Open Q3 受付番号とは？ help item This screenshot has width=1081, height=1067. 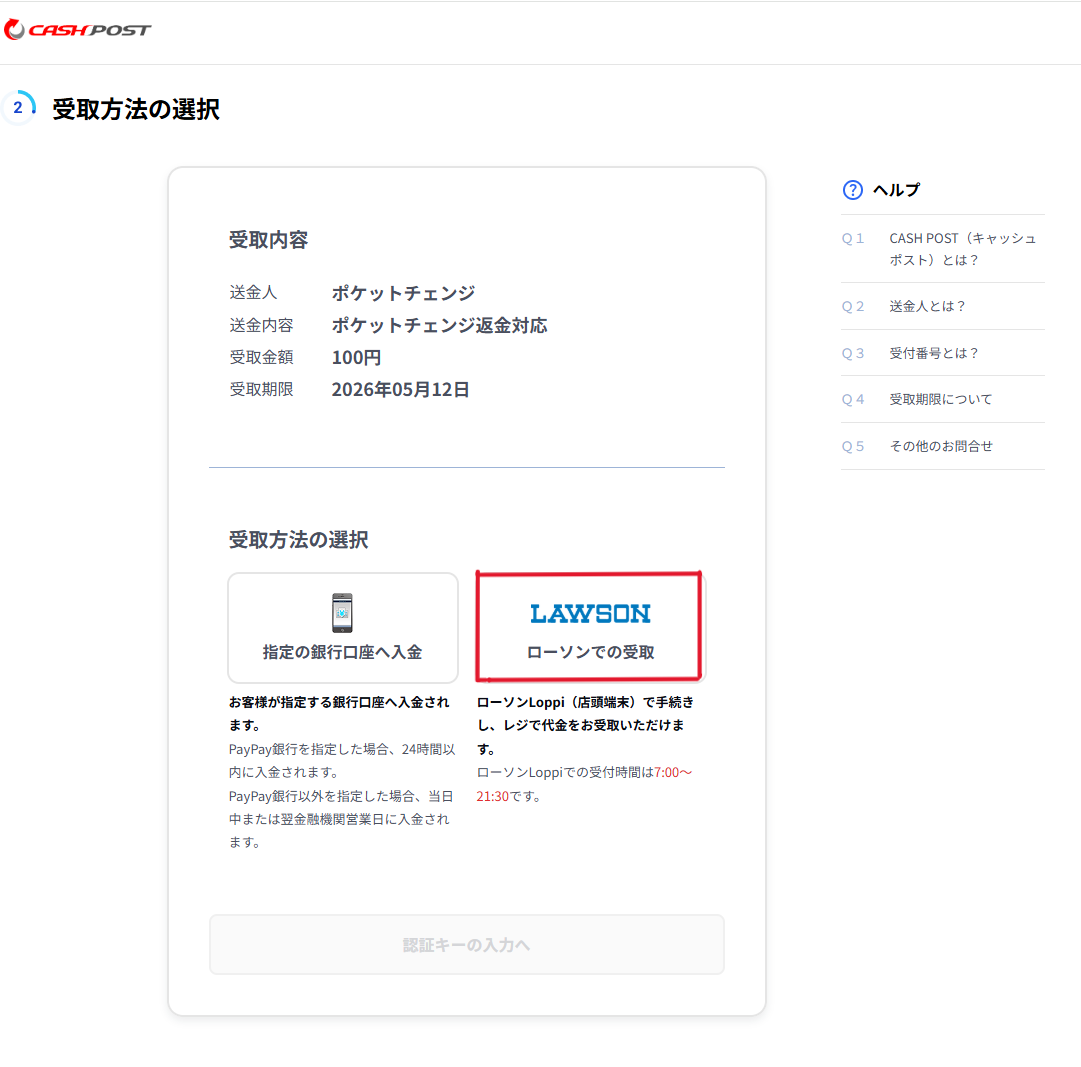[x=942, y=353]
